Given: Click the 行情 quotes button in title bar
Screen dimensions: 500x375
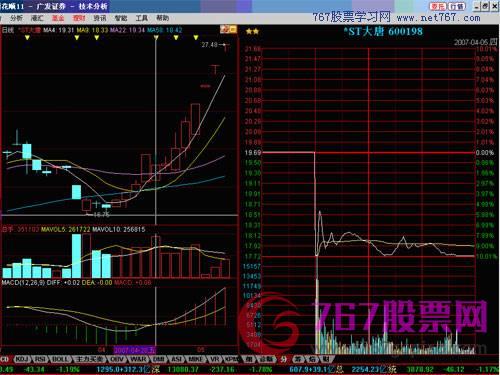Looking at the screenshot, I should (x=457, y=6).
